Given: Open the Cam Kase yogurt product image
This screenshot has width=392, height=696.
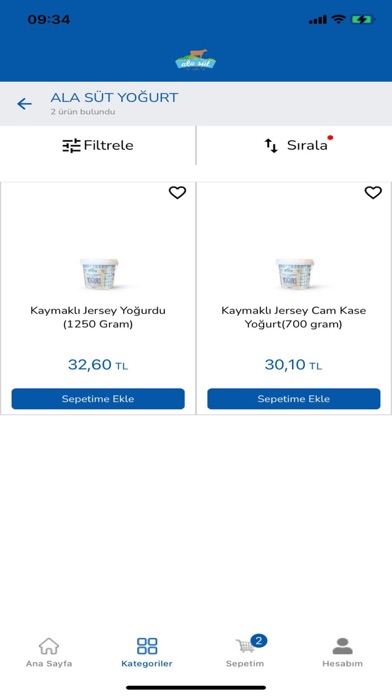Looking at the screenshot, I should pyautogui.click(x=295, y=274).
